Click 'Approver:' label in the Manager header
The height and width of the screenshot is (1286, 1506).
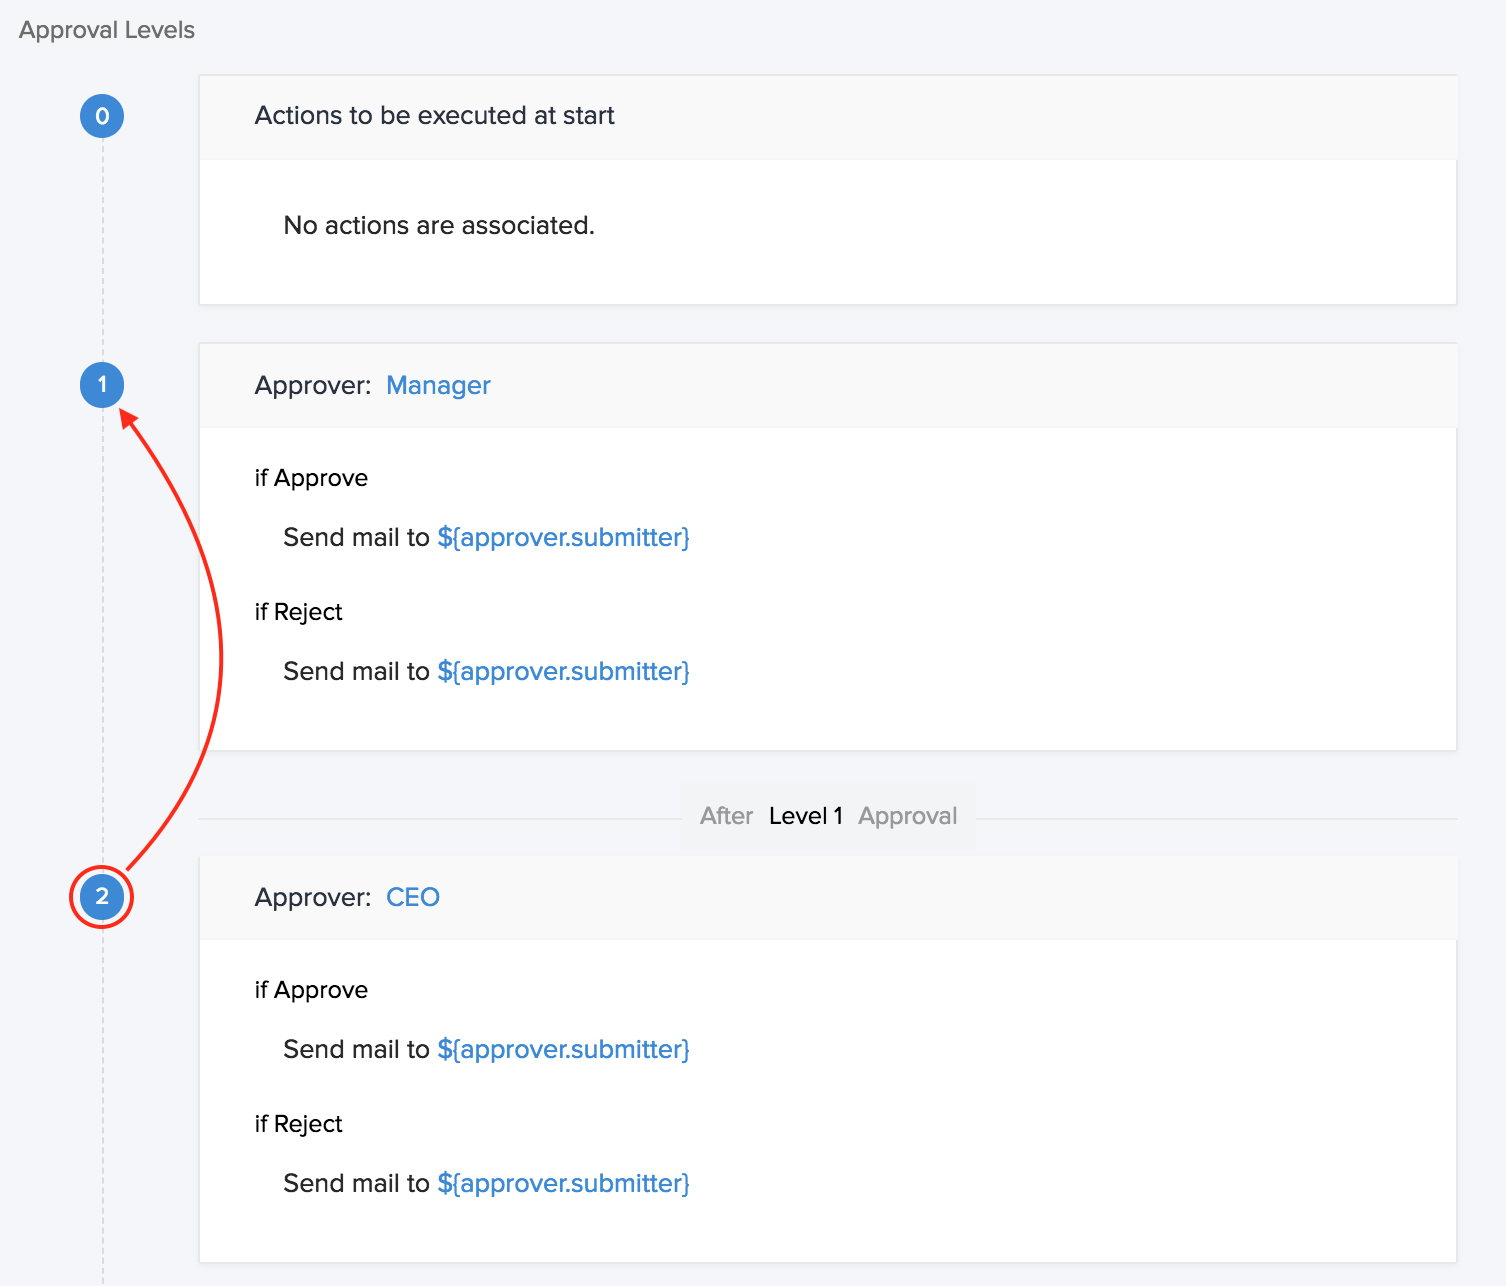coord(313,386)
